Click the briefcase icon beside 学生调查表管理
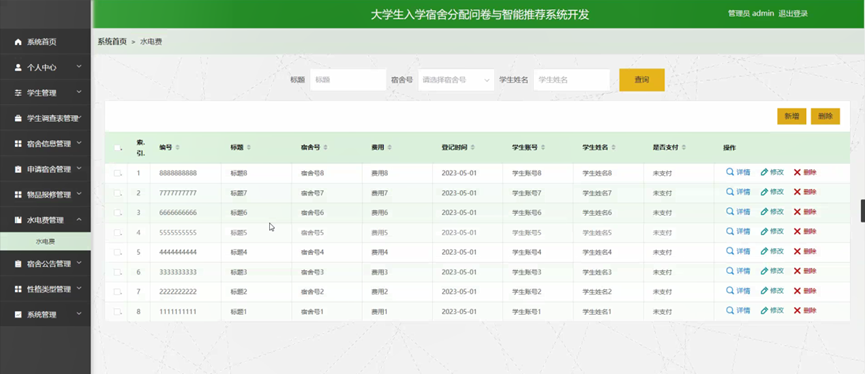This screenshot has width=865, height=374. 18,118
